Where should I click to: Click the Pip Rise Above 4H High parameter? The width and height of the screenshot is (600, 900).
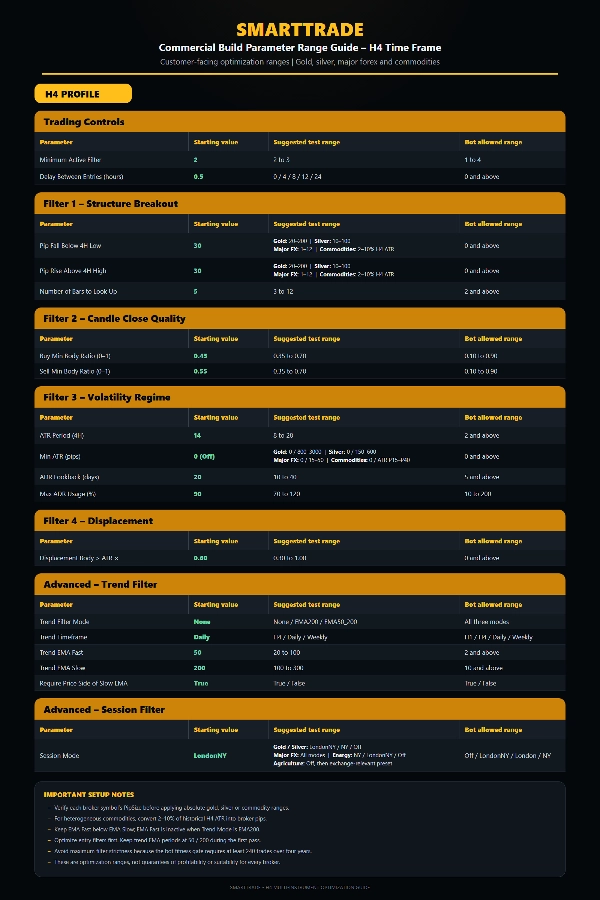(73, 270)
